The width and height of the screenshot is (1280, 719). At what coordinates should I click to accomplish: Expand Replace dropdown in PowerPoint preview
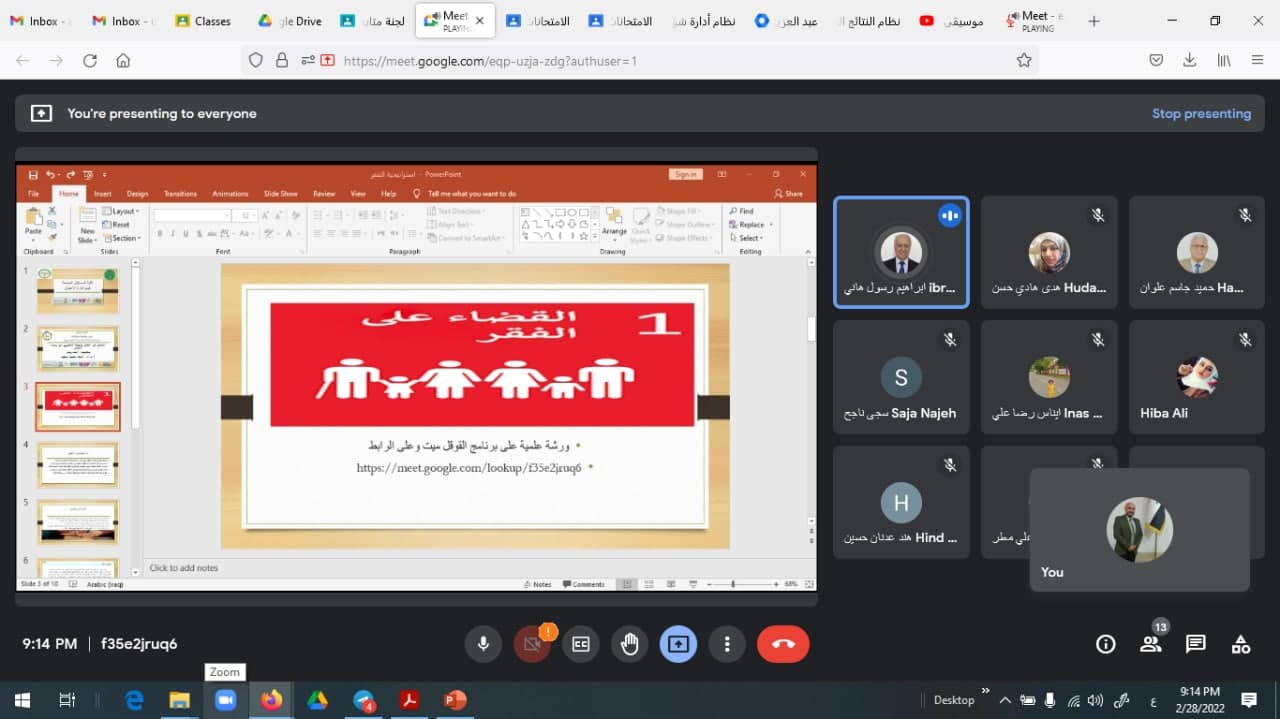(x=749, y=225)
